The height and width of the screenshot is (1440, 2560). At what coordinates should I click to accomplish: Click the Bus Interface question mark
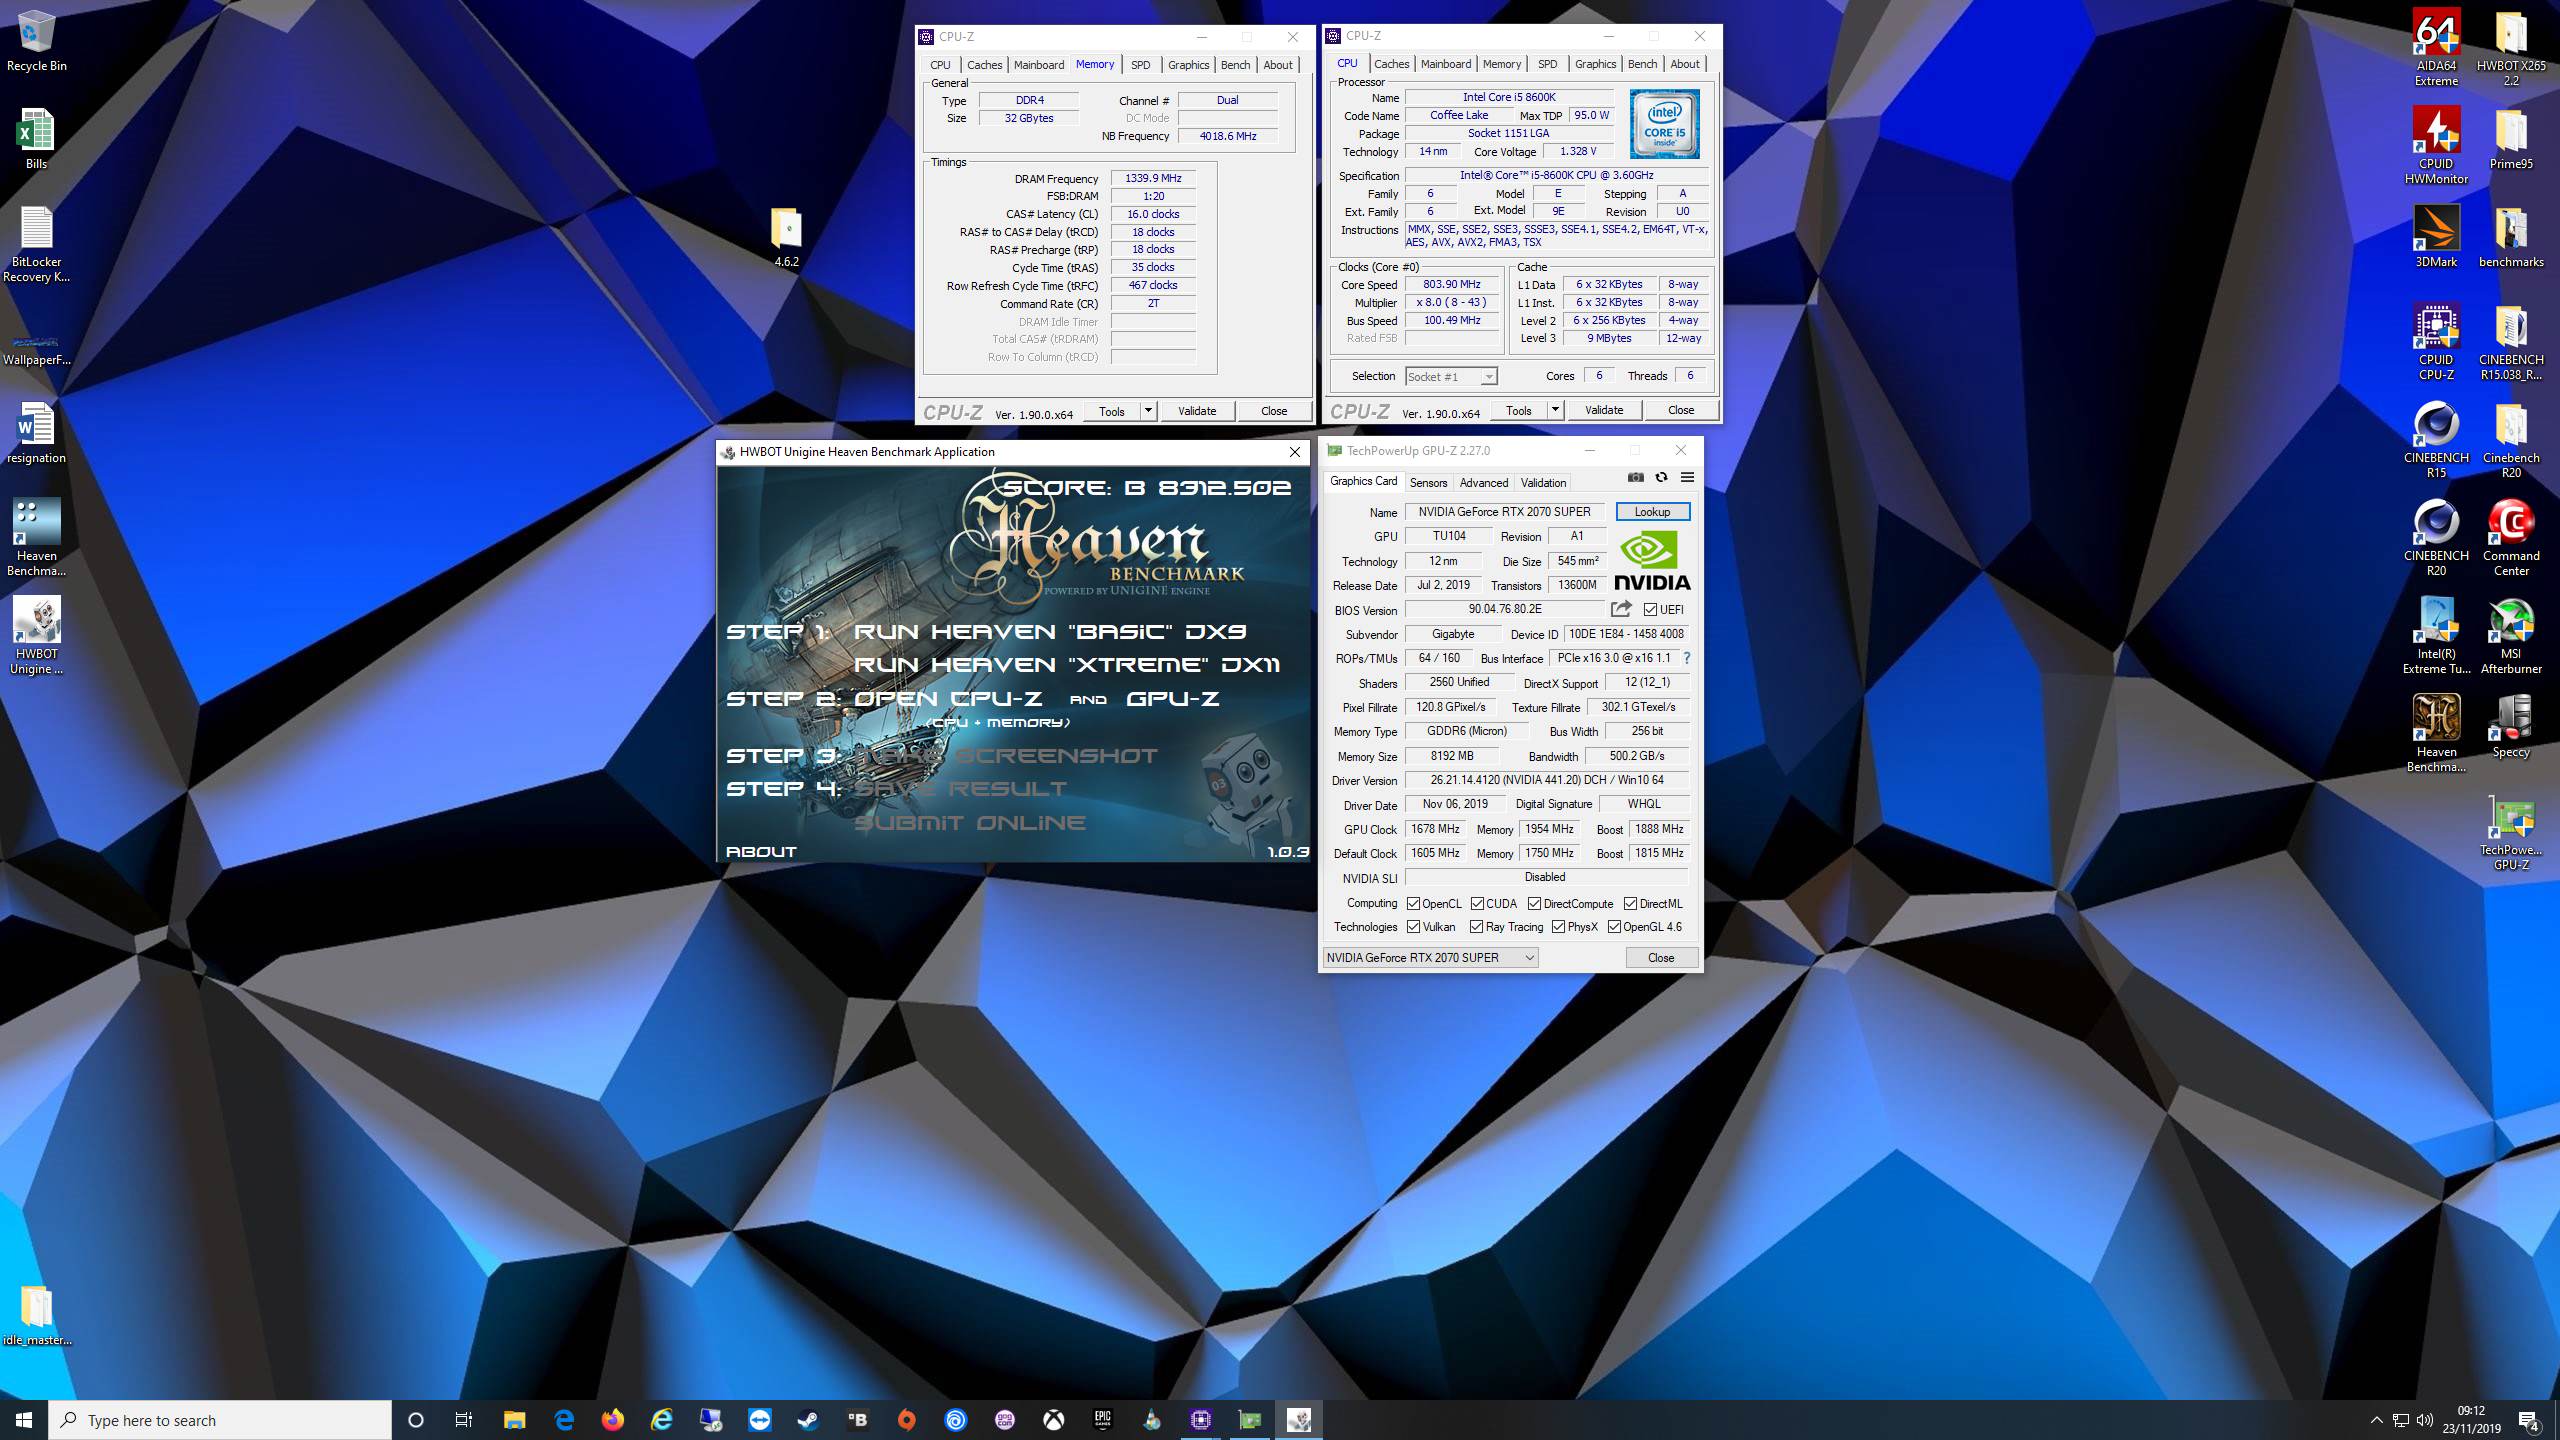pyautogui.click(x=1686, y=658)
